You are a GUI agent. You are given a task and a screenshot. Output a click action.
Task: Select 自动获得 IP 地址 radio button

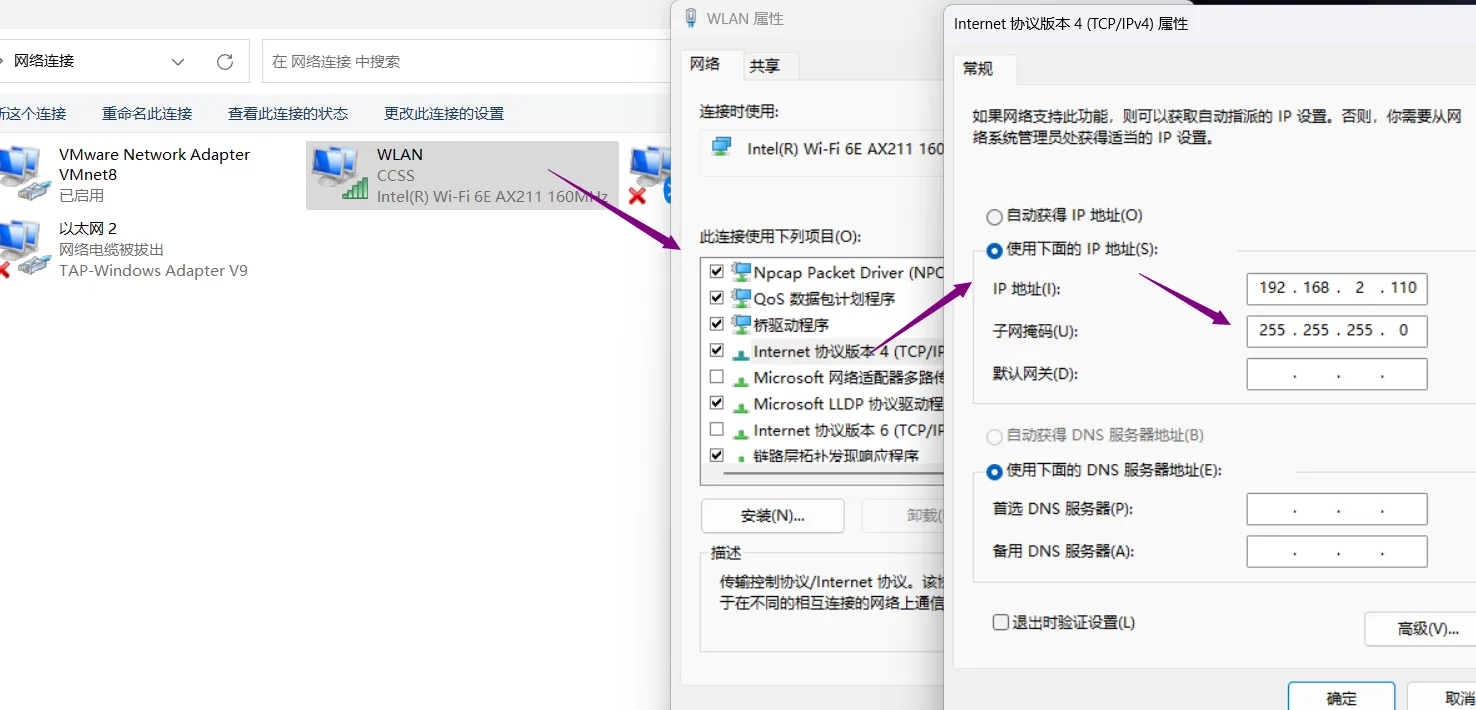point(994,216)
